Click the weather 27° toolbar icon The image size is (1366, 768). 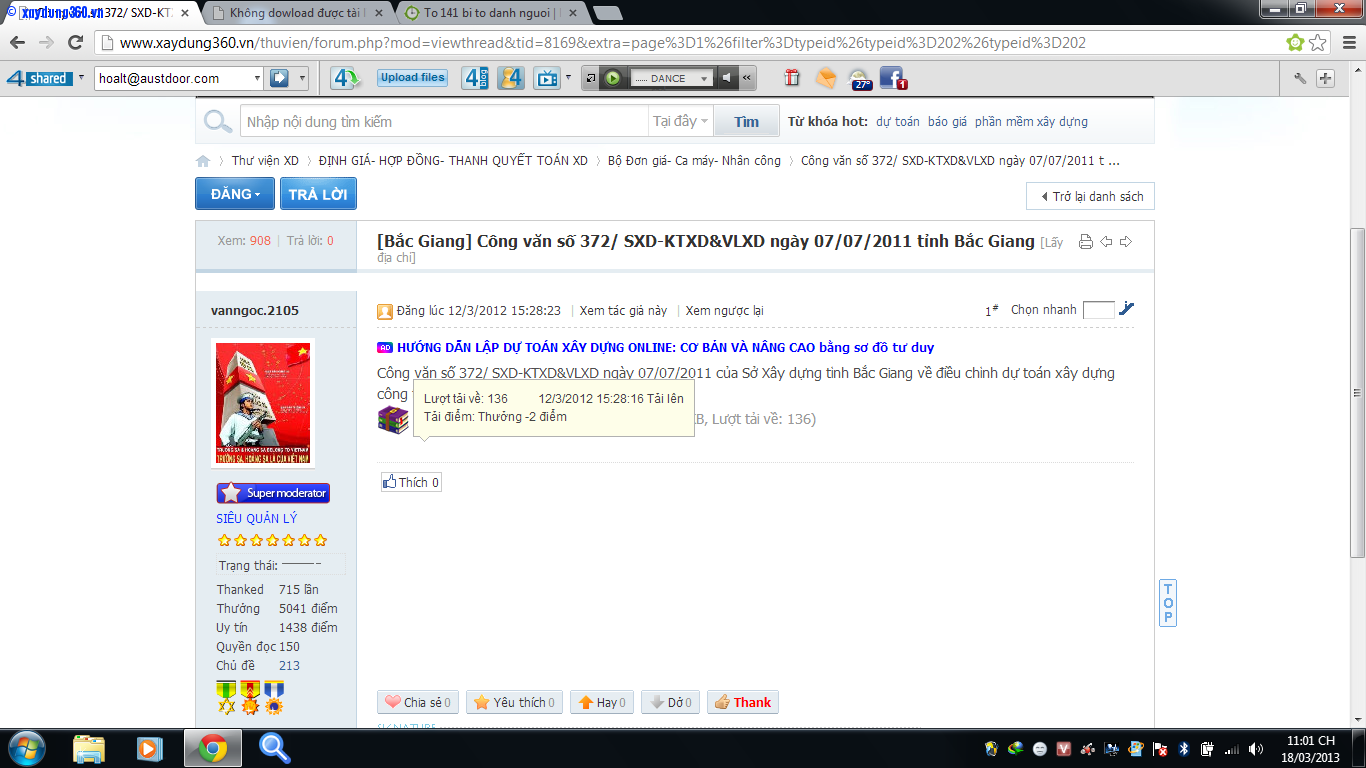(859, 78)
